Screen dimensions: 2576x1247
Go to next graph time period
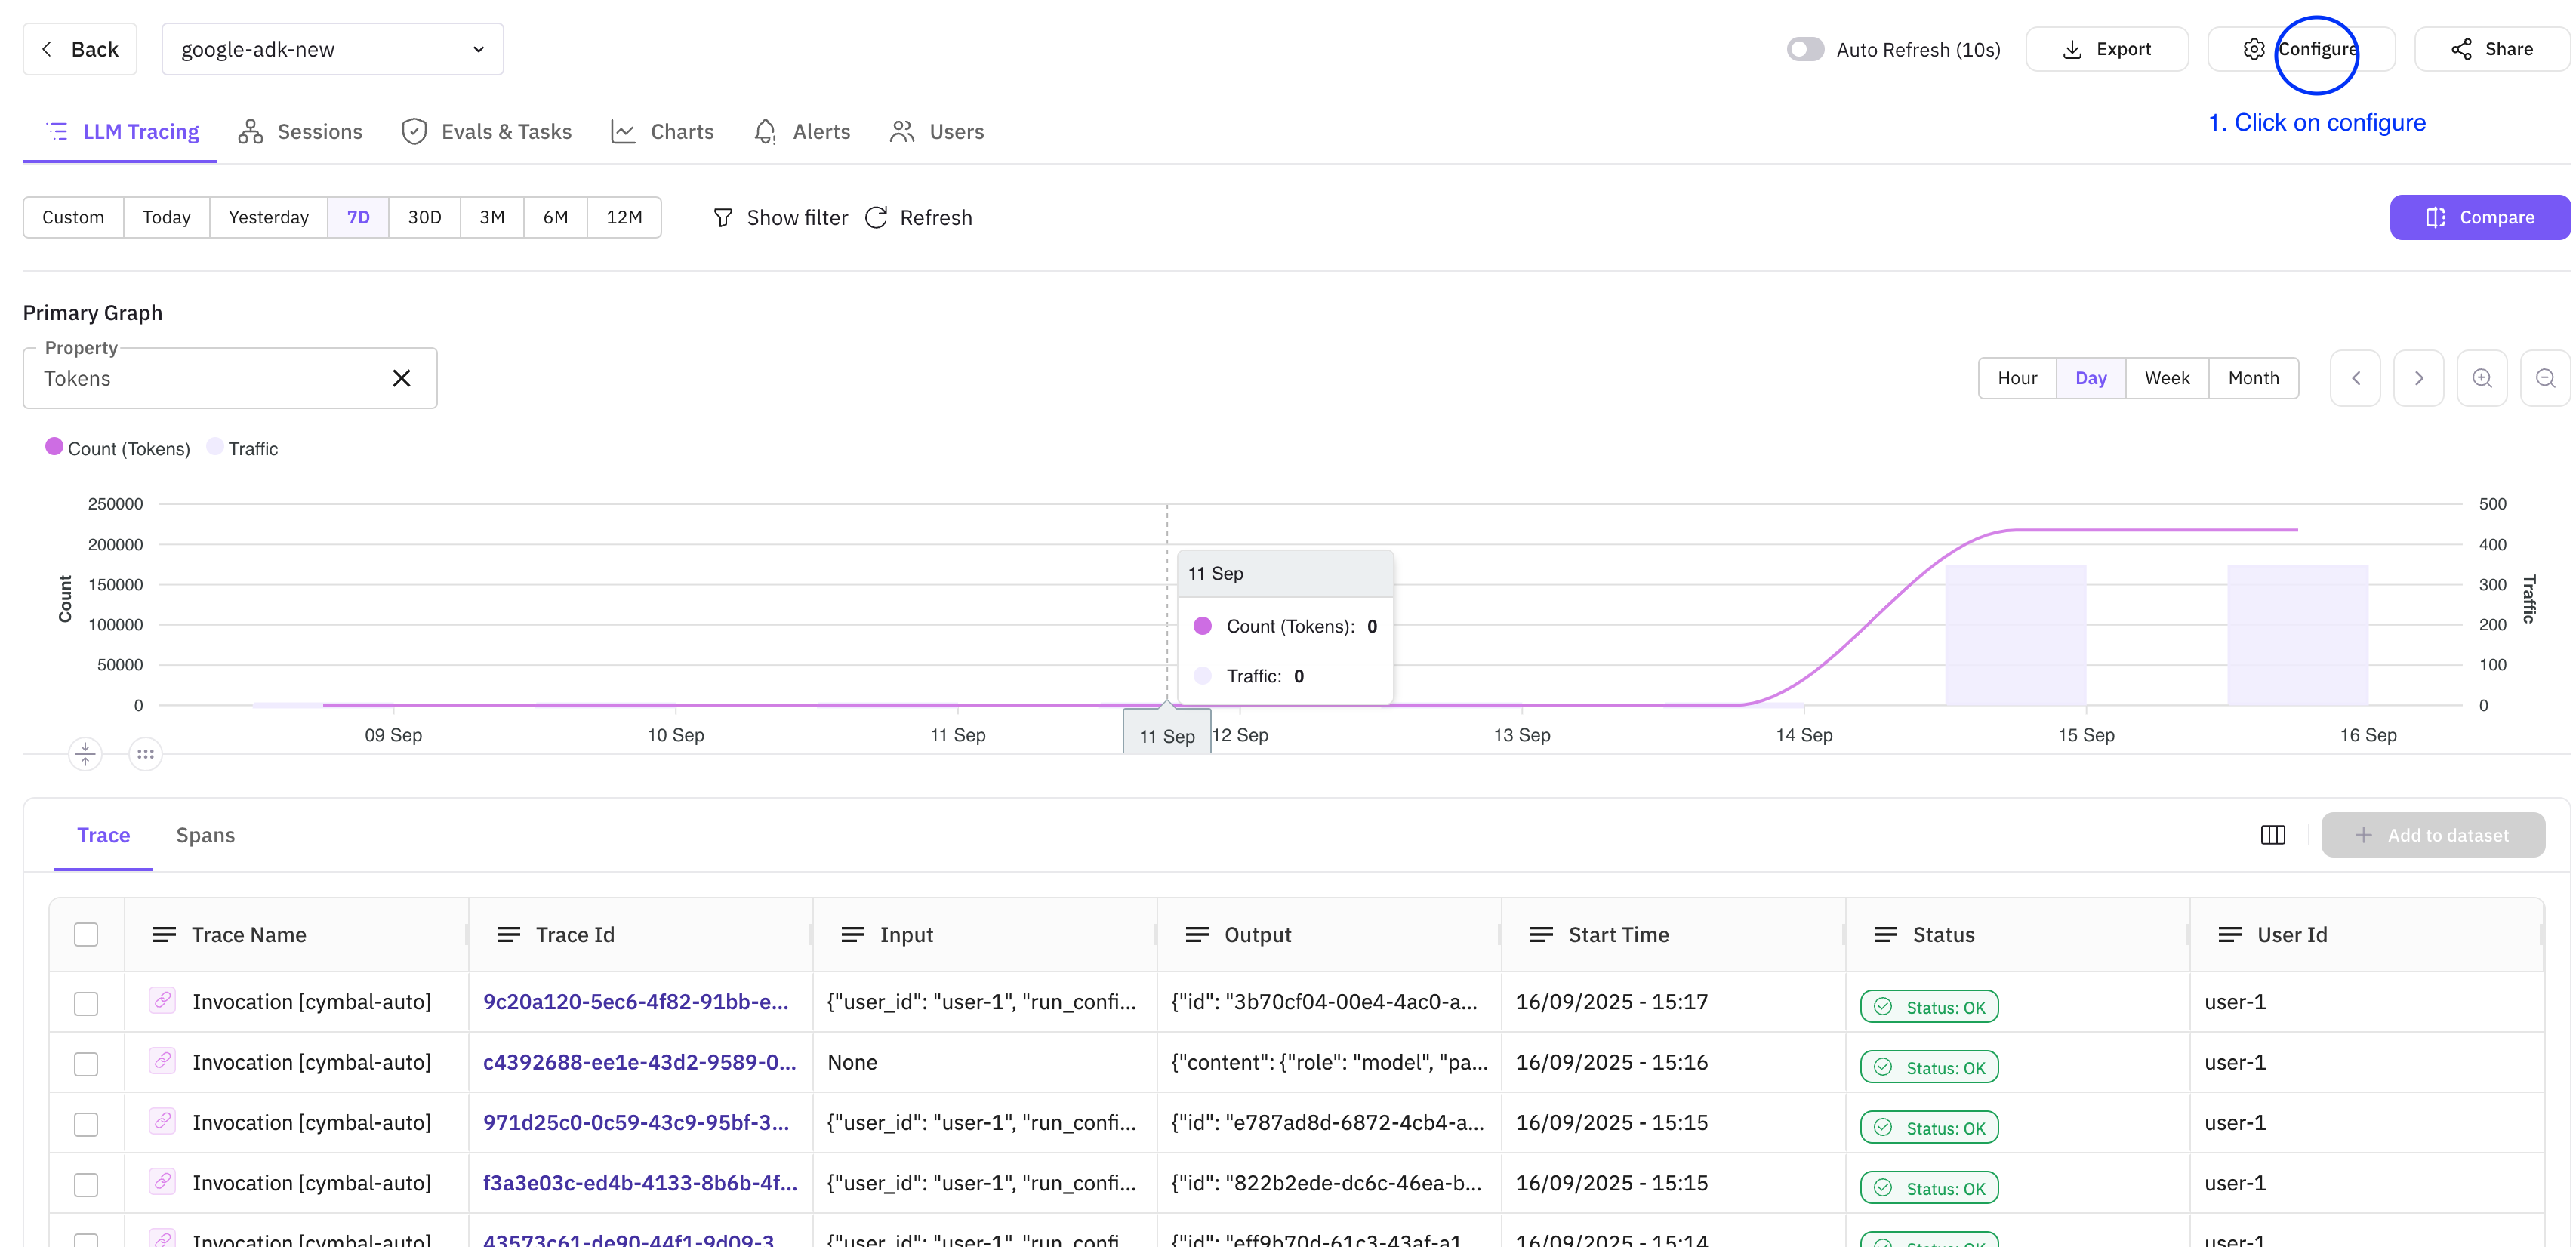pos(2418,378)
